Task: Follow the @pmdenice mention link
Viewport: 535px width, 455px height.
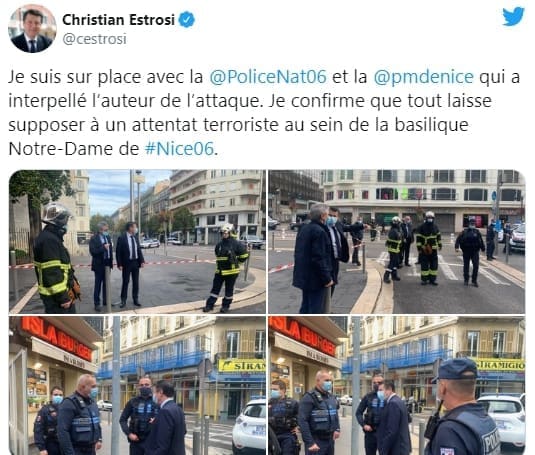Action: pyautogui.click(x=423, y=77)
